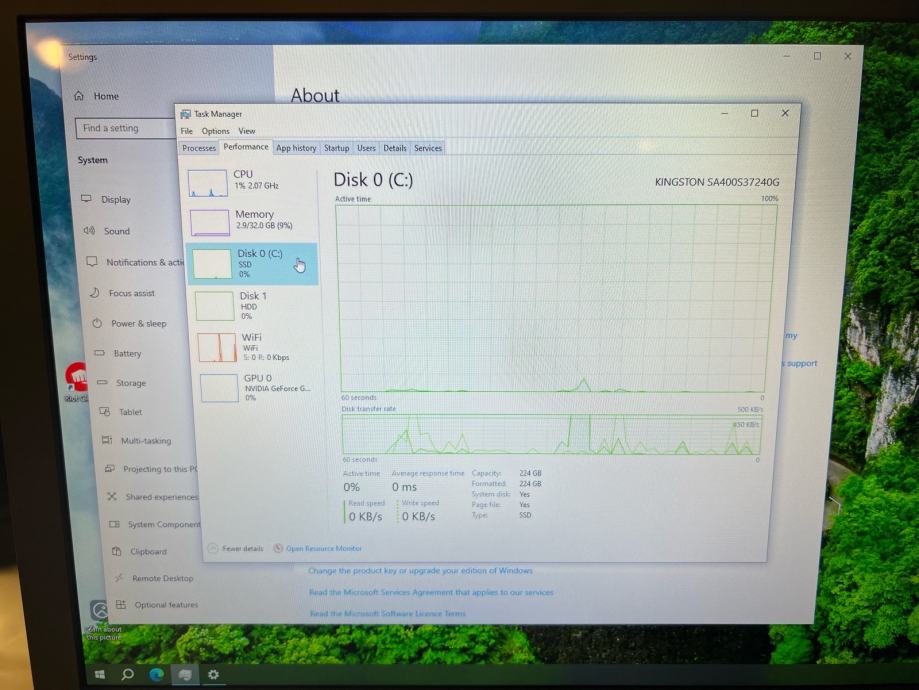Click the Projecting to this PC icon
The width and height of the screenshot is (919, 690).
[110, 468]
